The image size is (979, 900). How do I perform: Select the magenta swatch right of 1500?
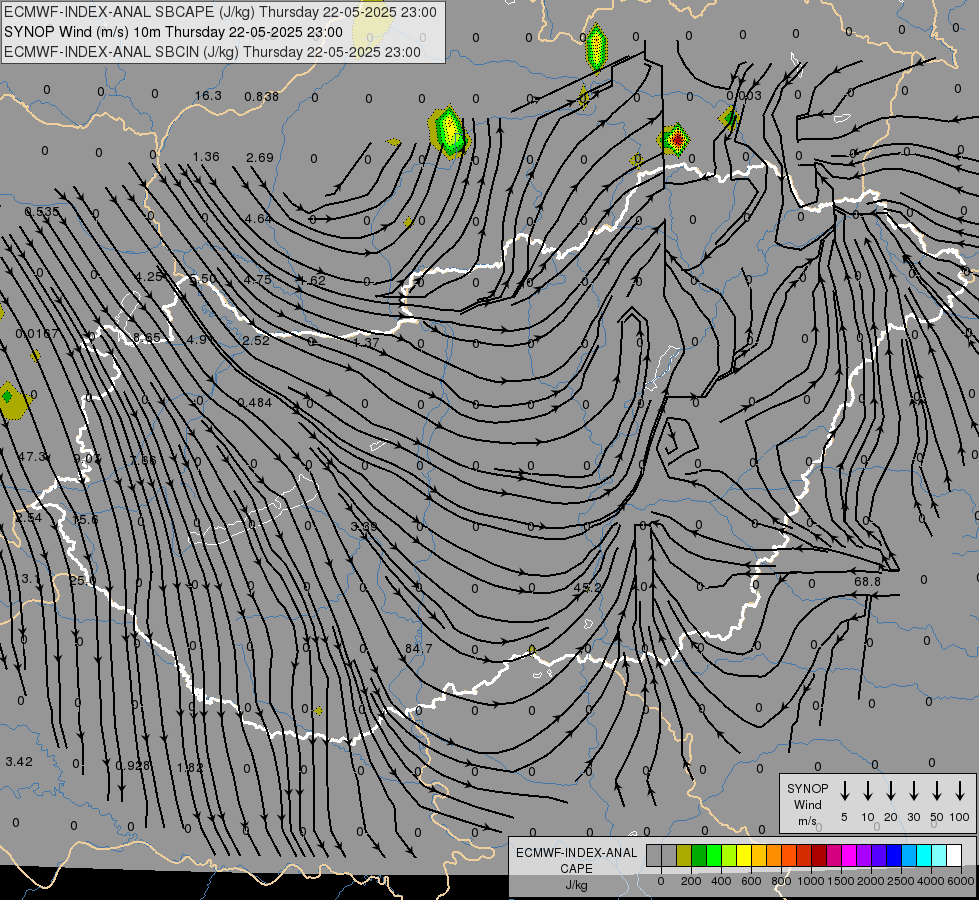tap(849, 856)
